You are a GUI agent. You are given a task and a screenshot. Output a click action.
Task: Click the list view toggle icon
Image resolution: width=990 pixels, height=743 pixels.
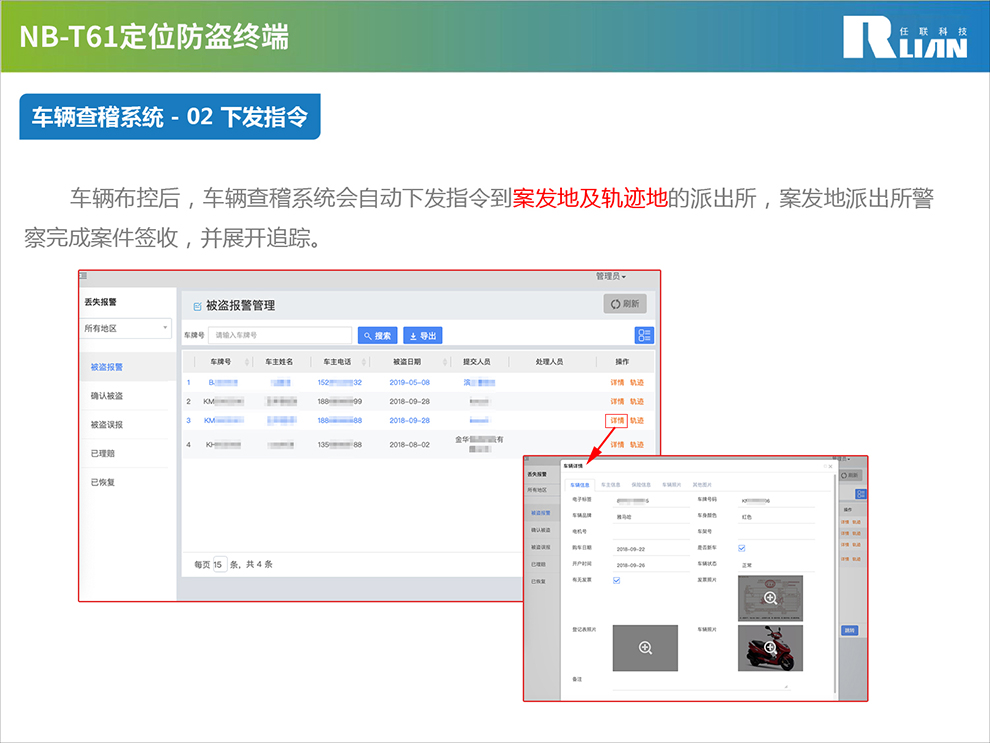pyautogui.click(x=645, y=336)
